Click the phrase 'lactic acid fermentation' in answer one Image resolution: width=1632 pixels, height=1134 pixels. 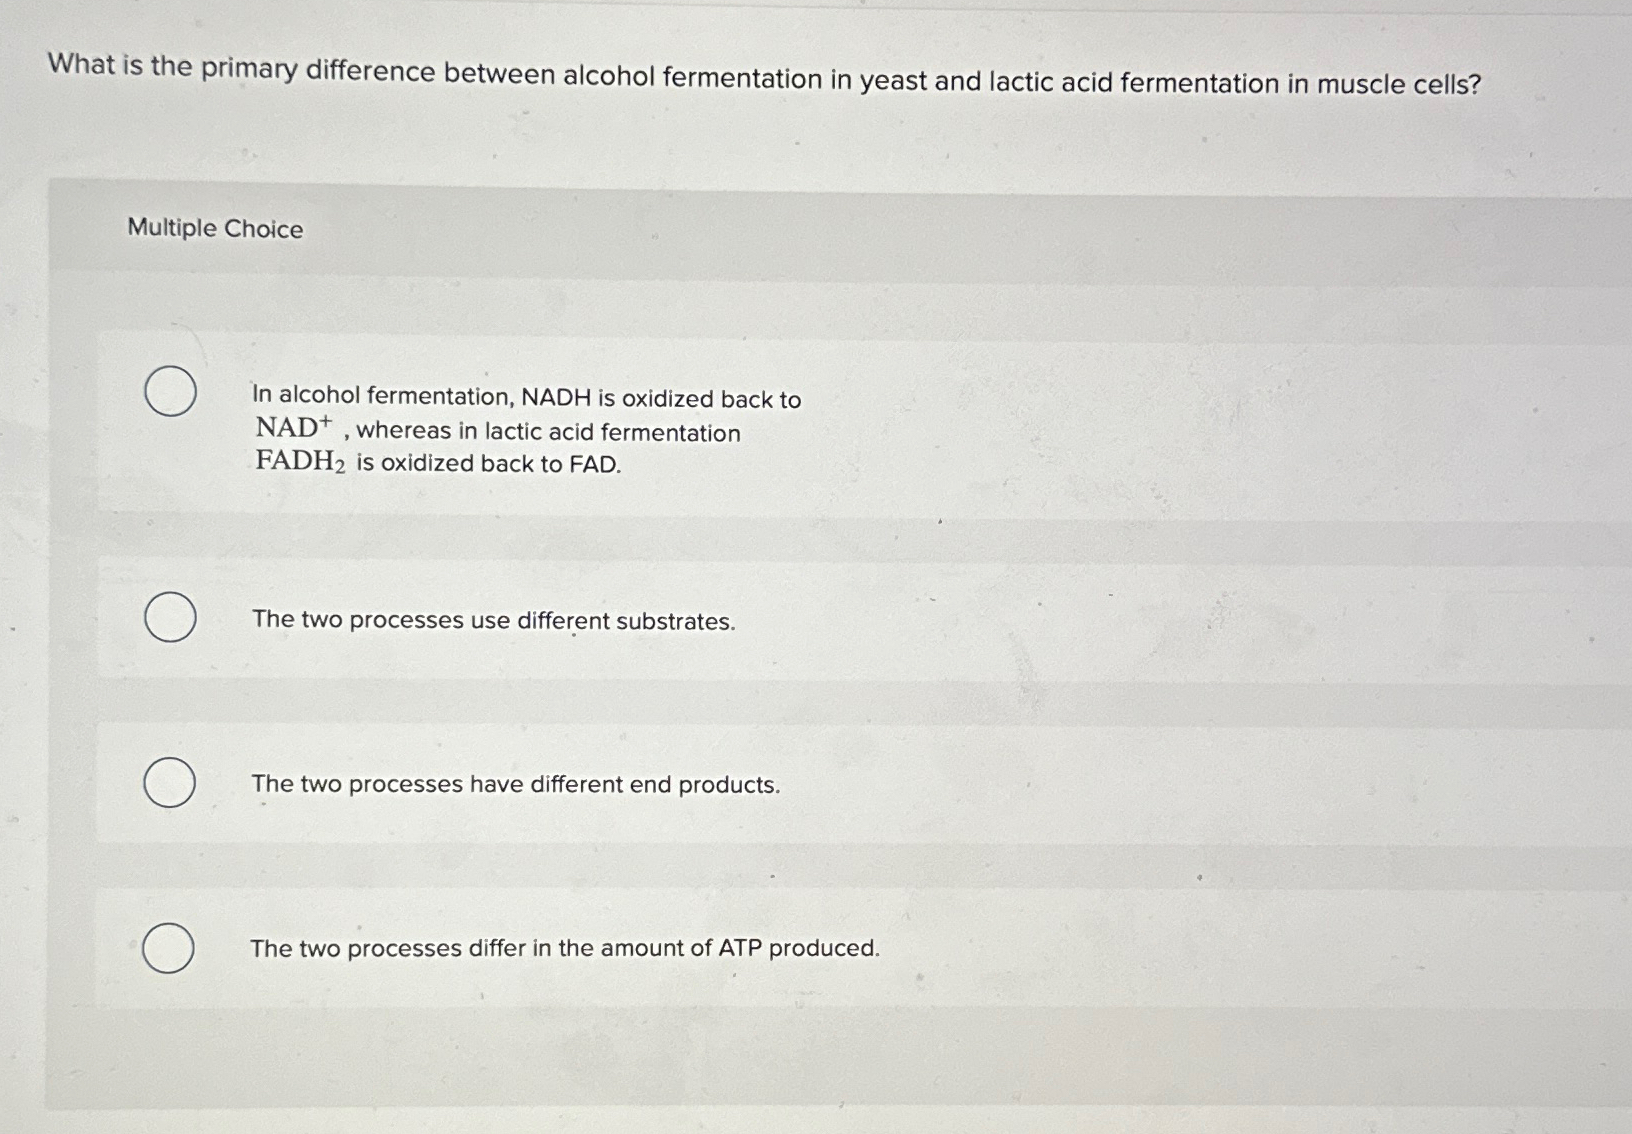pyautogui.click(x=611, y=432)
